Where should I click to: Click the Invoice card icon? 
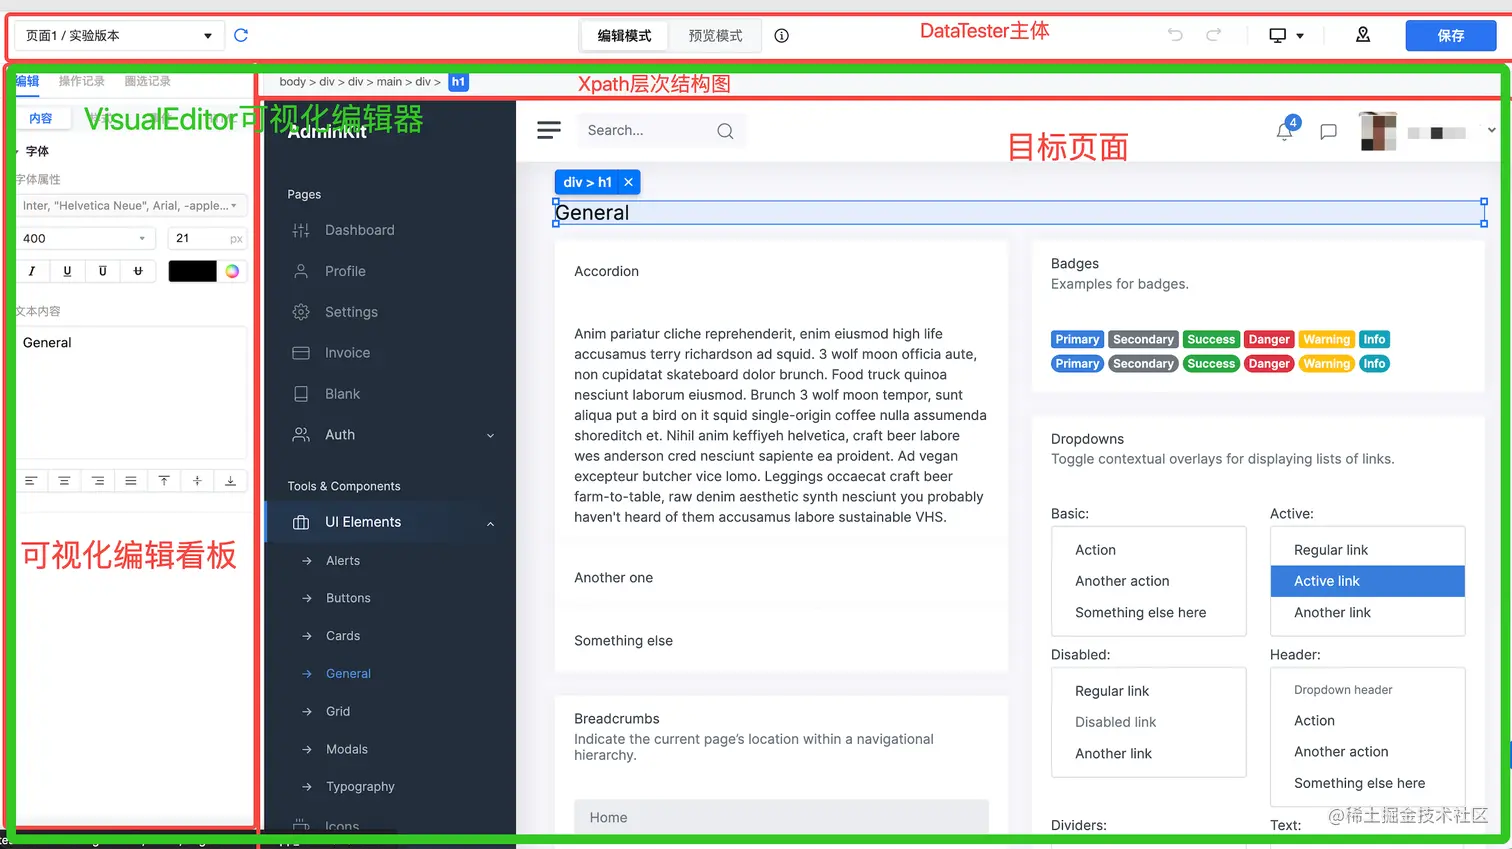coord(301,353)
